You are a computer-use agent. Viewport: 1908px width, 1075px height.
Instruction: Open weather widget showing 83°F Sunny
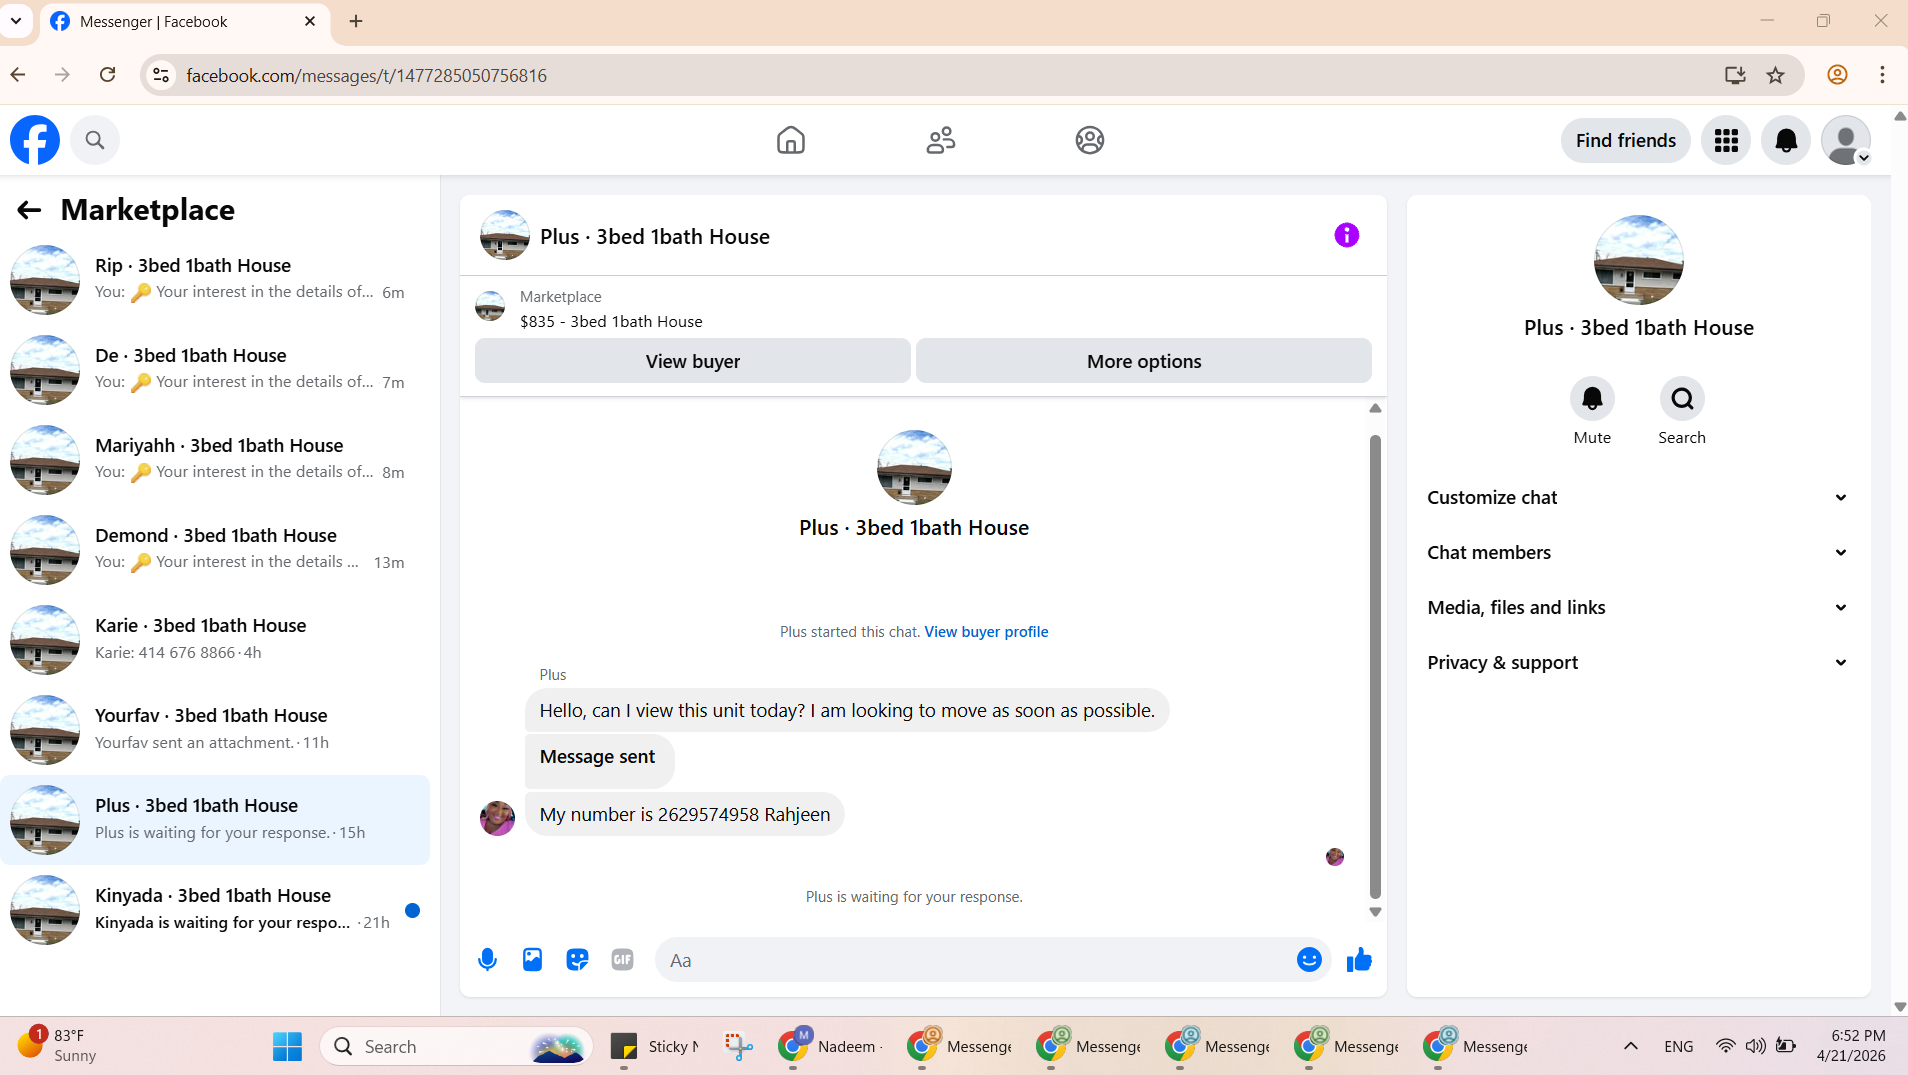pos(58,1046)
